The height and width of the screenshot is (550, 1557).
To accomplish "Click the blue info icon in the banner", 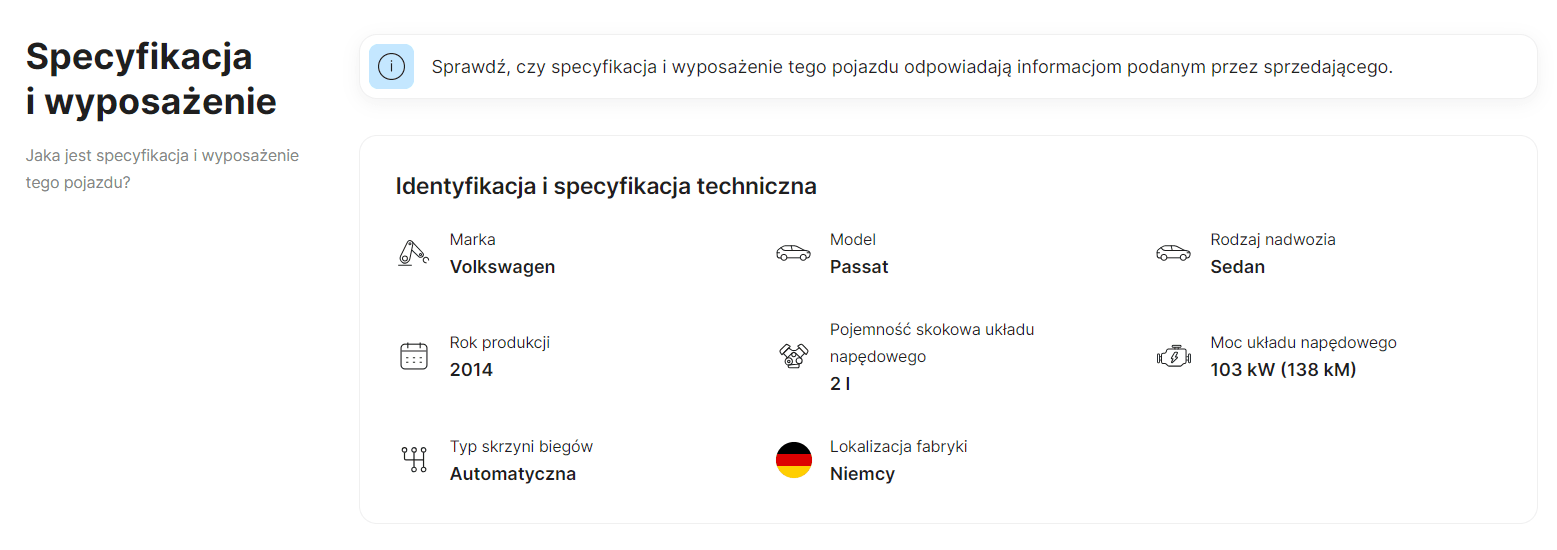I will 391,67.
